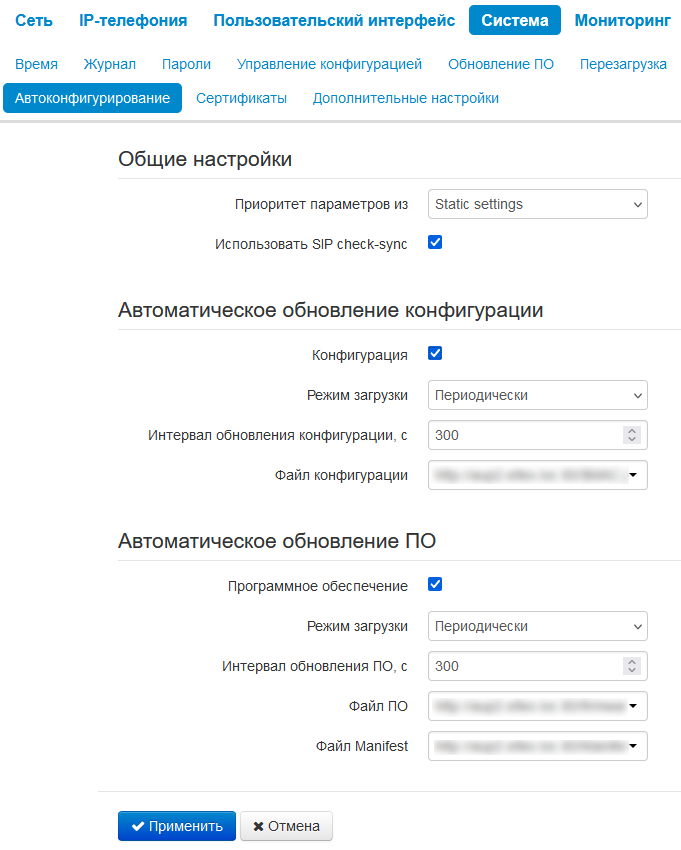Go to the Мониторинг tab
The image size is (681, 850).
click(623, 20)
